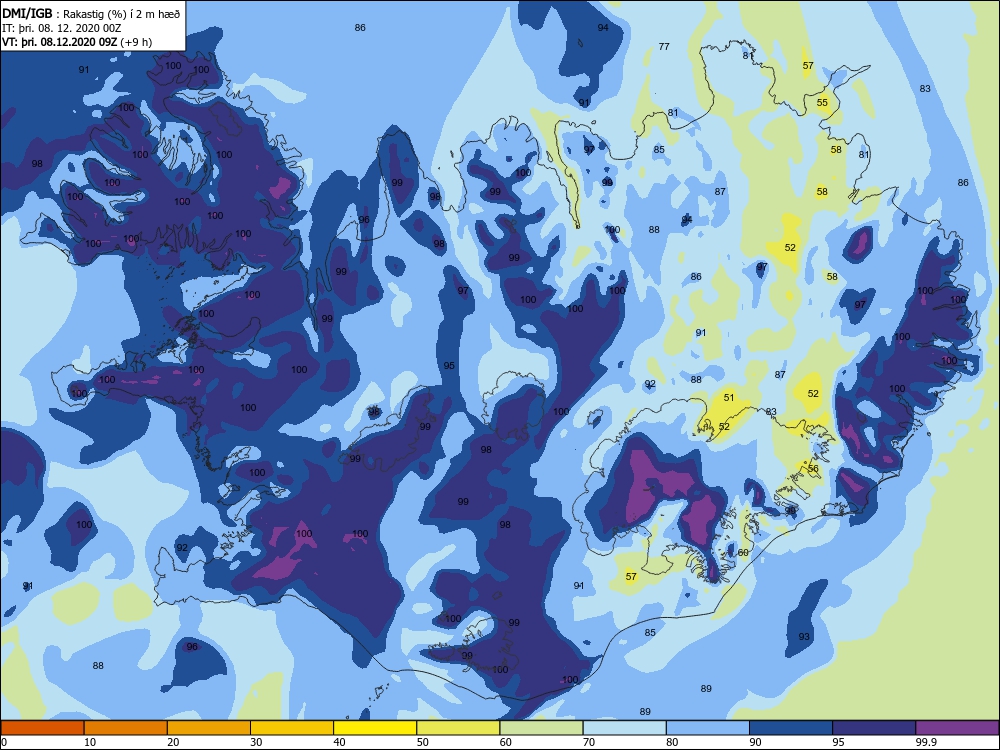Click the legend scale label 80
The width and height of the screenshot is (1000, 750).
pyautogui.click(x=672, y=742)
